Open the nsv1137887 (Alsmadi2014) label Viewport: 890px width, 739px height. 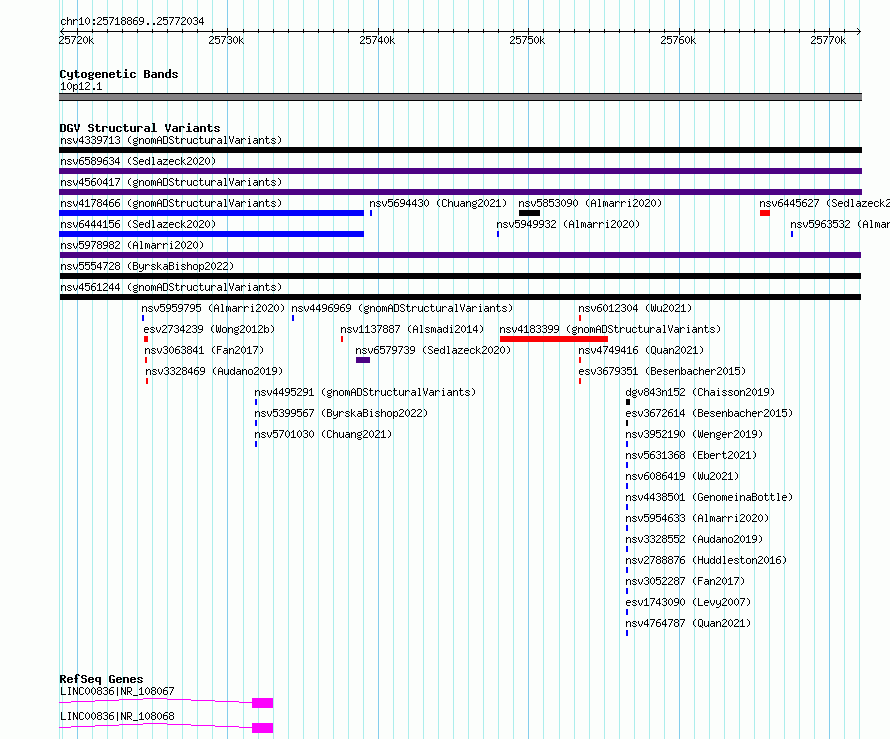click(412, 329)
